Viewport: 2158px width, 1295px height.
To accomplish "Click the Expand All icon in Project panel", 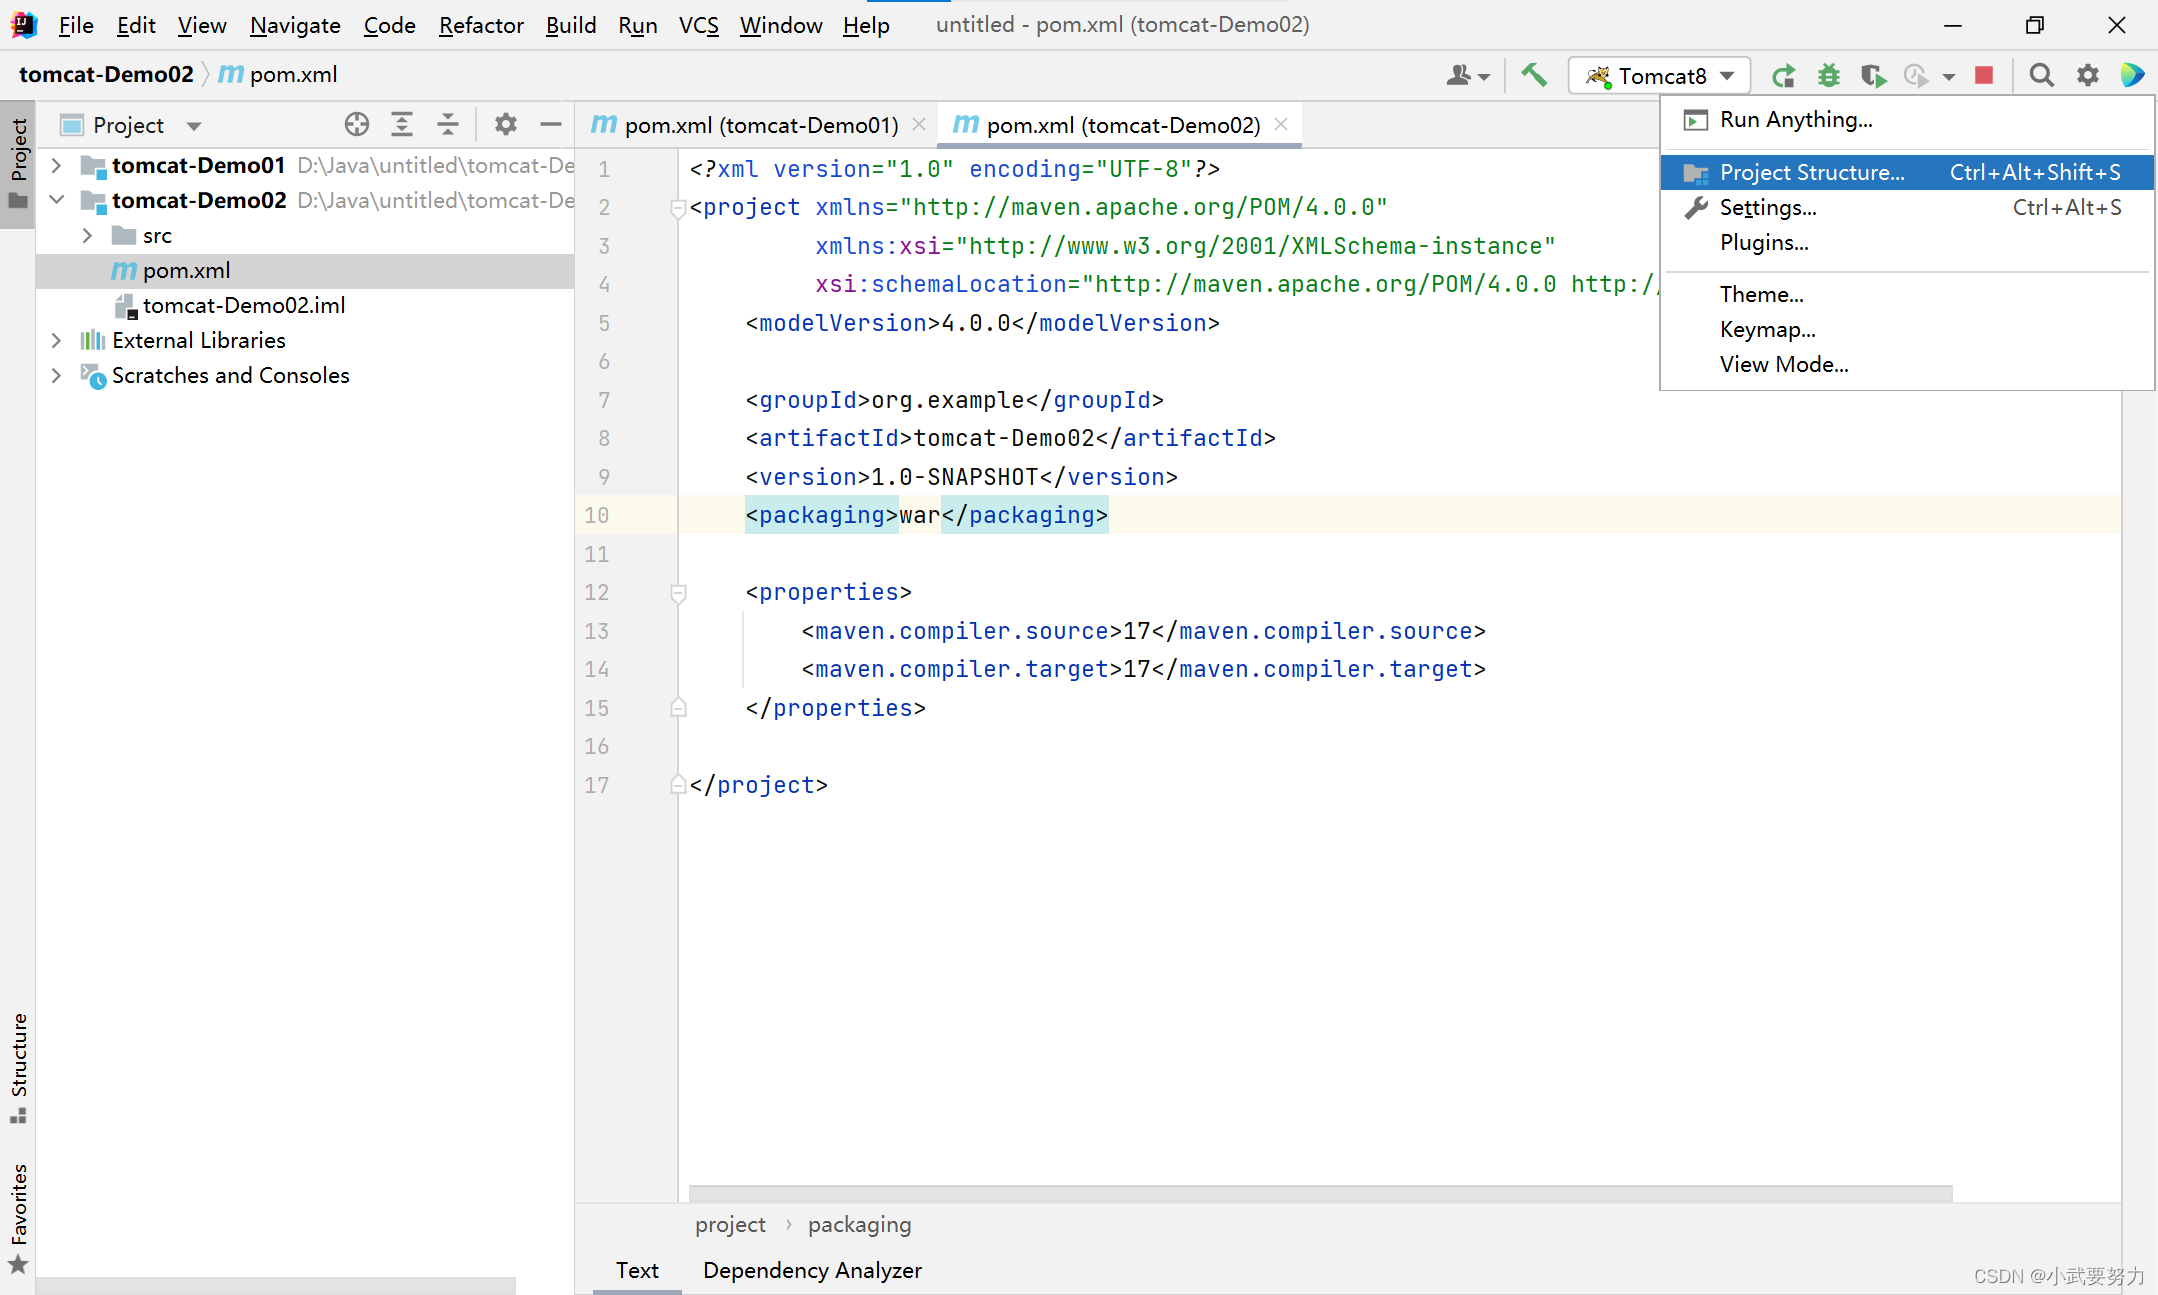I will point(402,124).
